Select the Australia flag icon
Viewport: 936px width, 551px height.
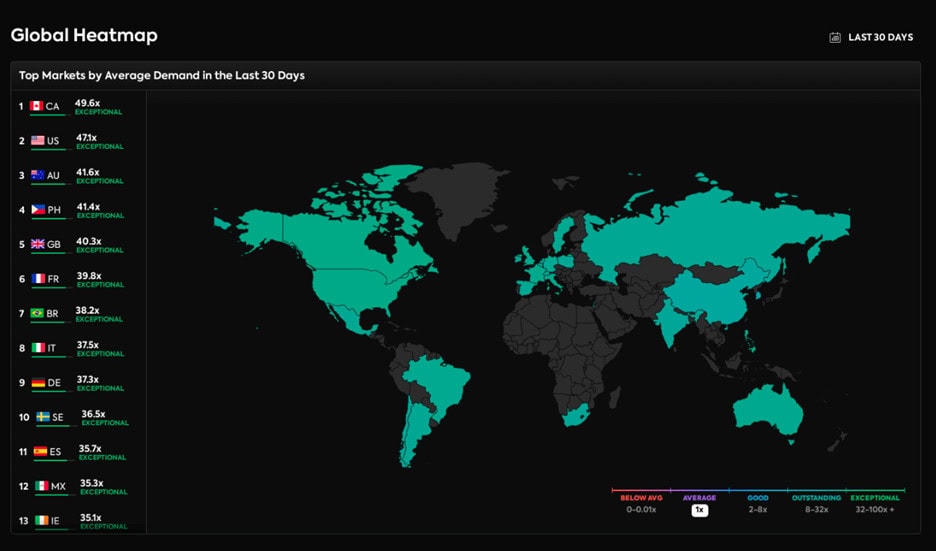tap(38, 175)
